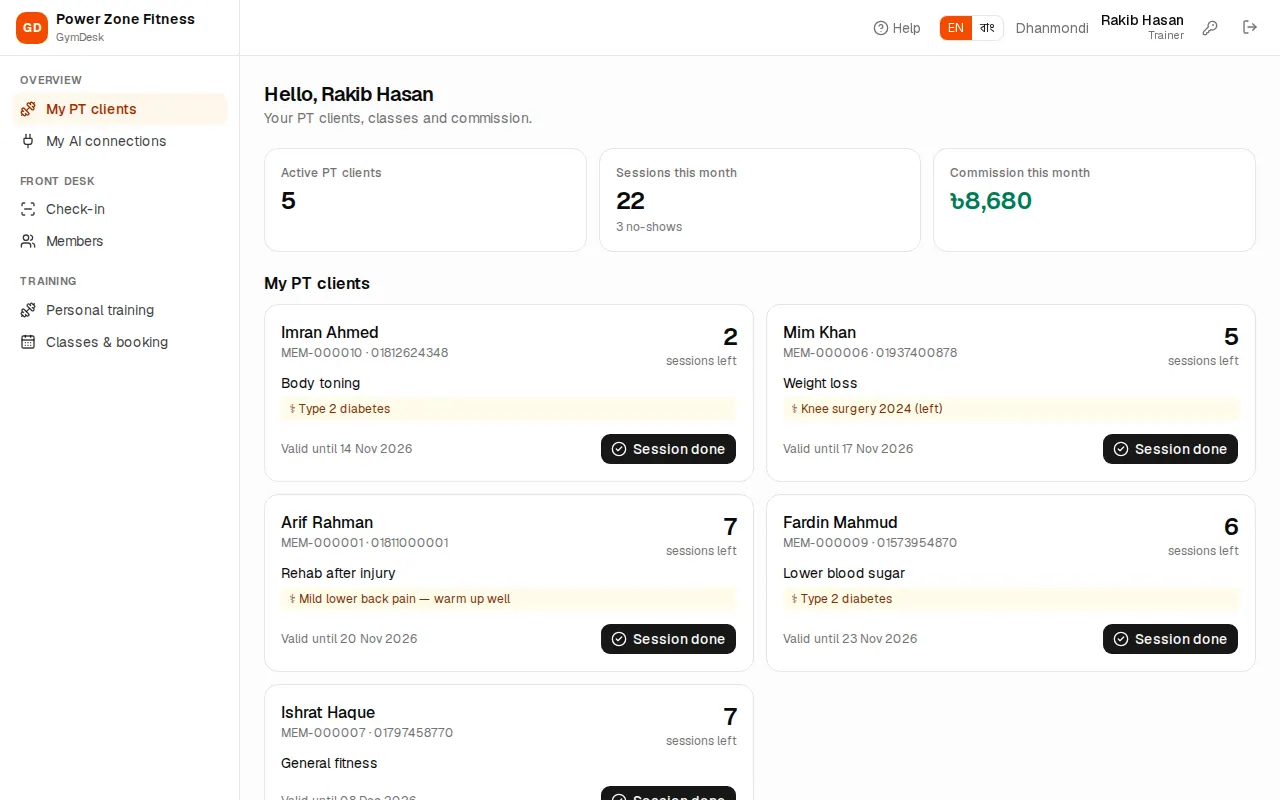Click the Help question mark icon
The image size is (1280, 800).
881,28
